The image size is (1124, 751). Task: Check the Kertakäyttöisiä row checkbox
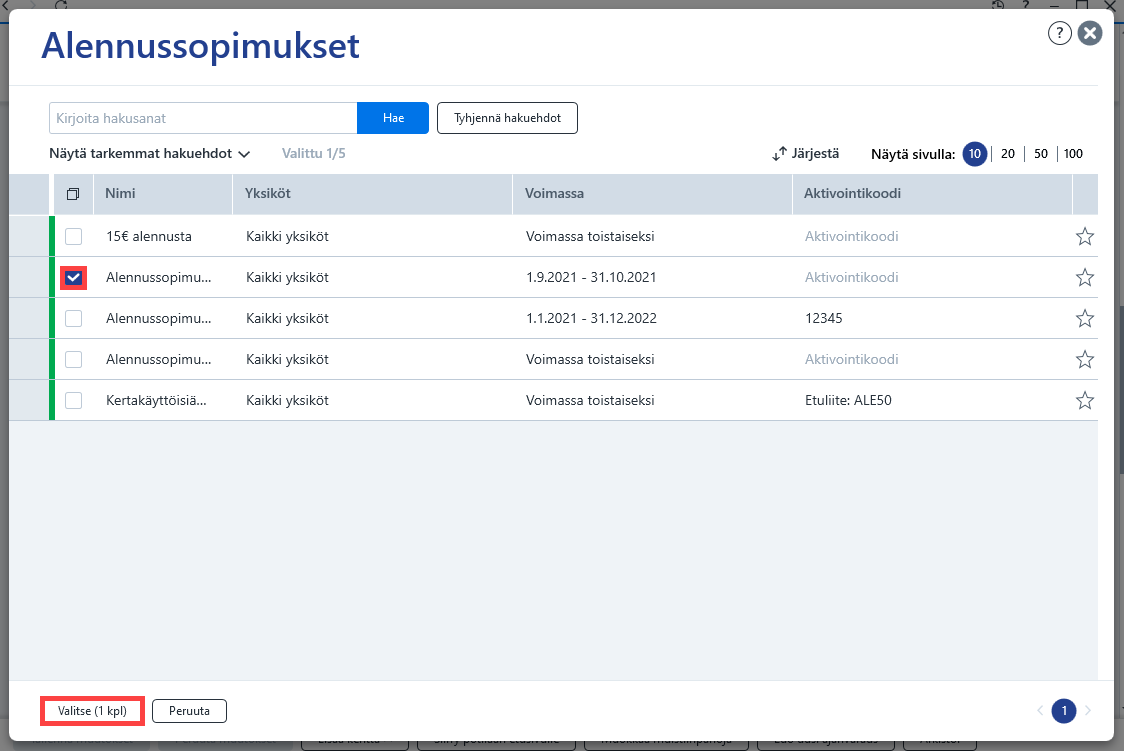(74, 401)
